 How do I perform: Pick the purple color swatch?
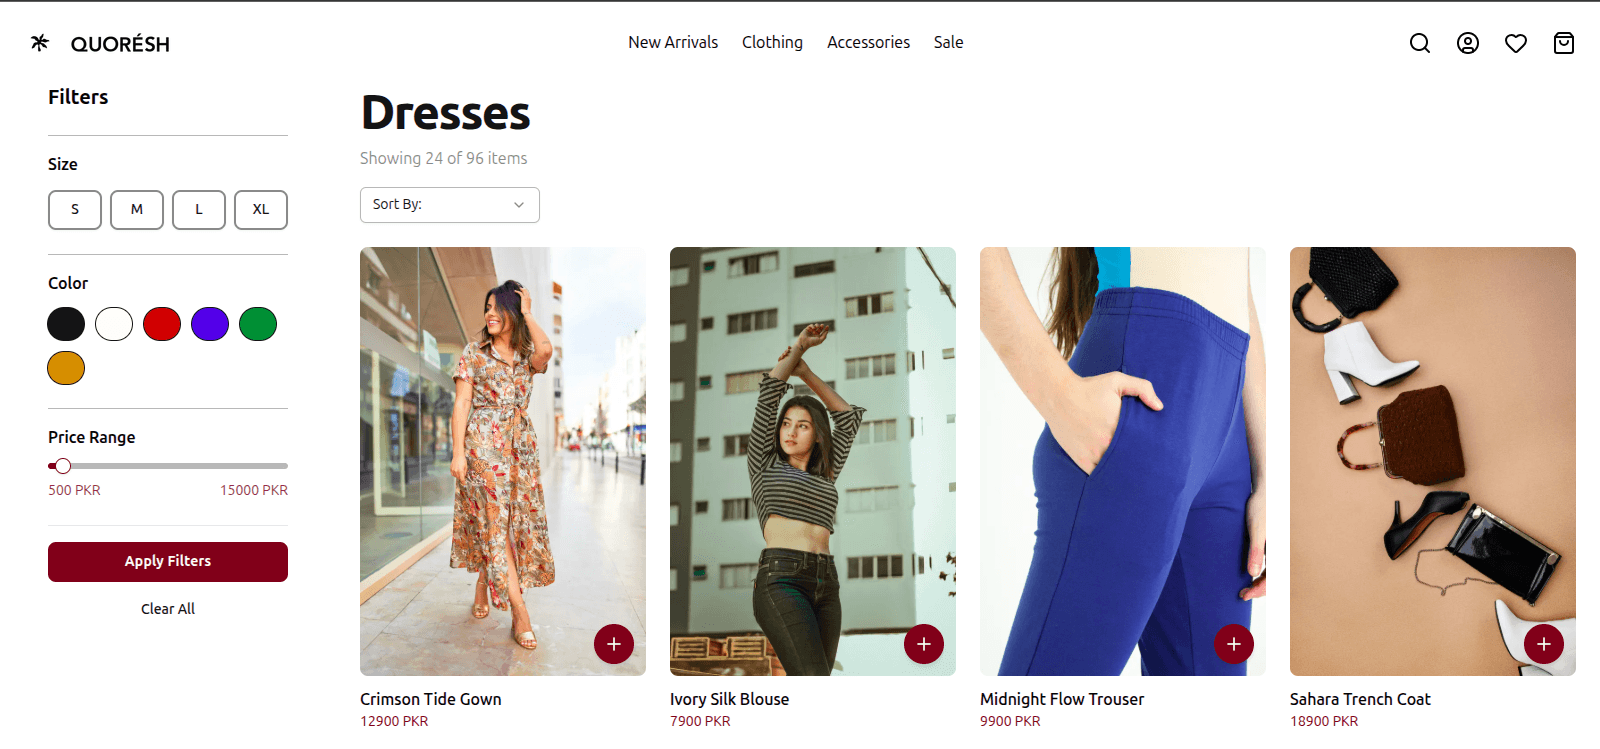(x=210, y=324)
